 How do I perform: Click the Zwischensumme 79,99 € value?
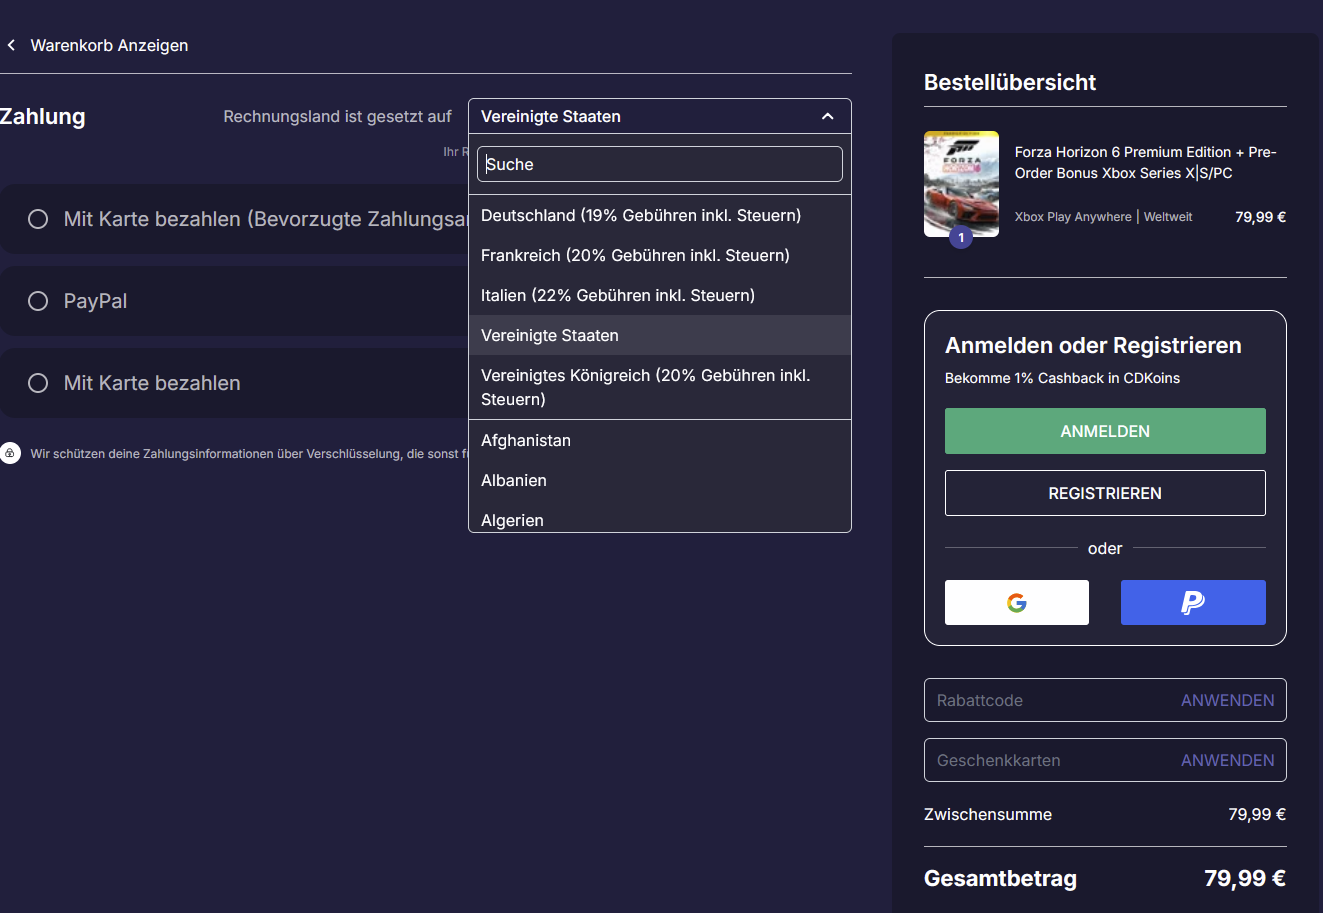1257,814
